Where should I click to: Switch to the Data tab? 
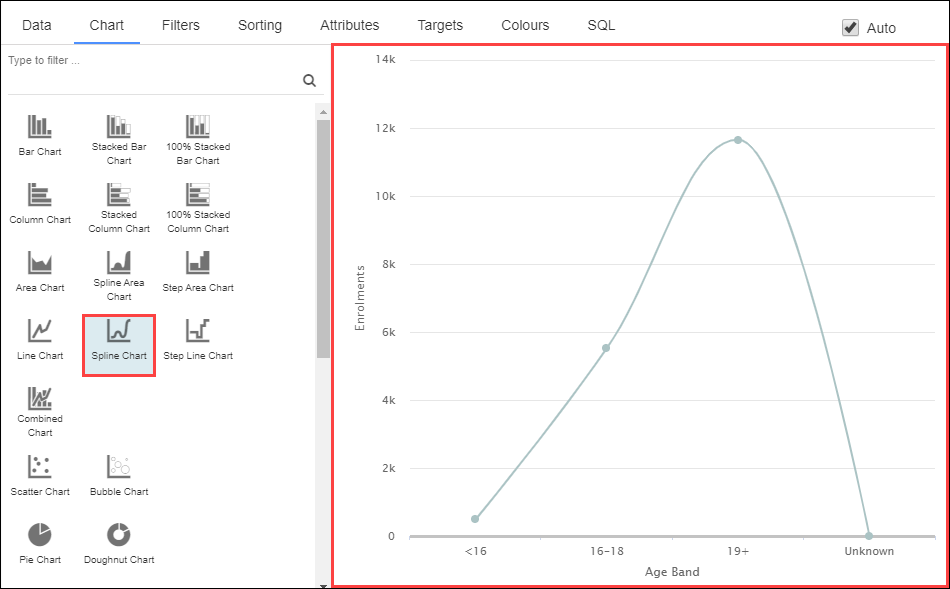[36, 25]
